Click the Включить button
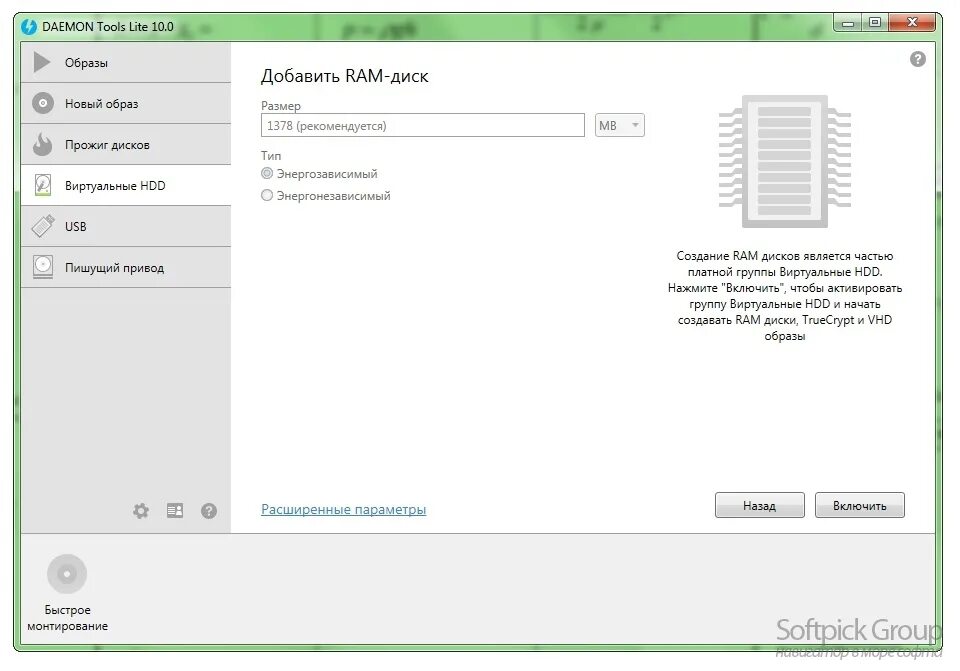This screenshot has height=671, width=960. tap(860, 506)
